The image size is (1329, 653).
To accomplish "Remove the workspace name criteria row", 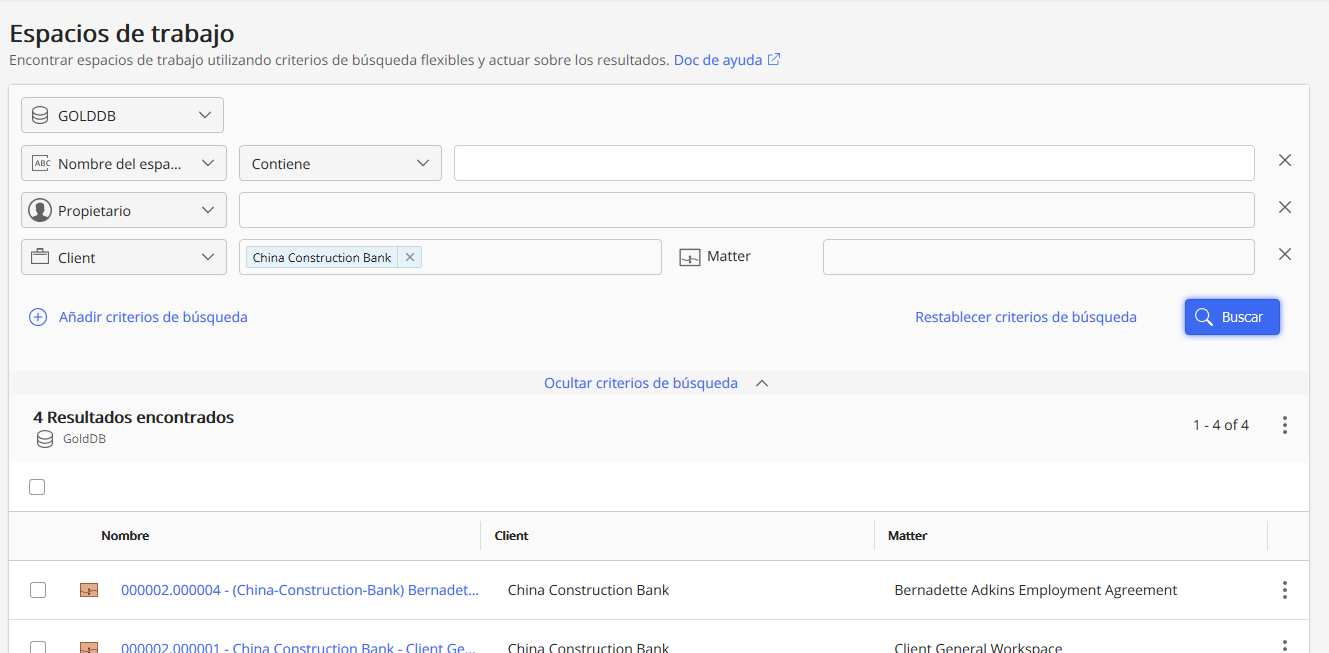I will pyautogui.click(x=1285, y=160).
